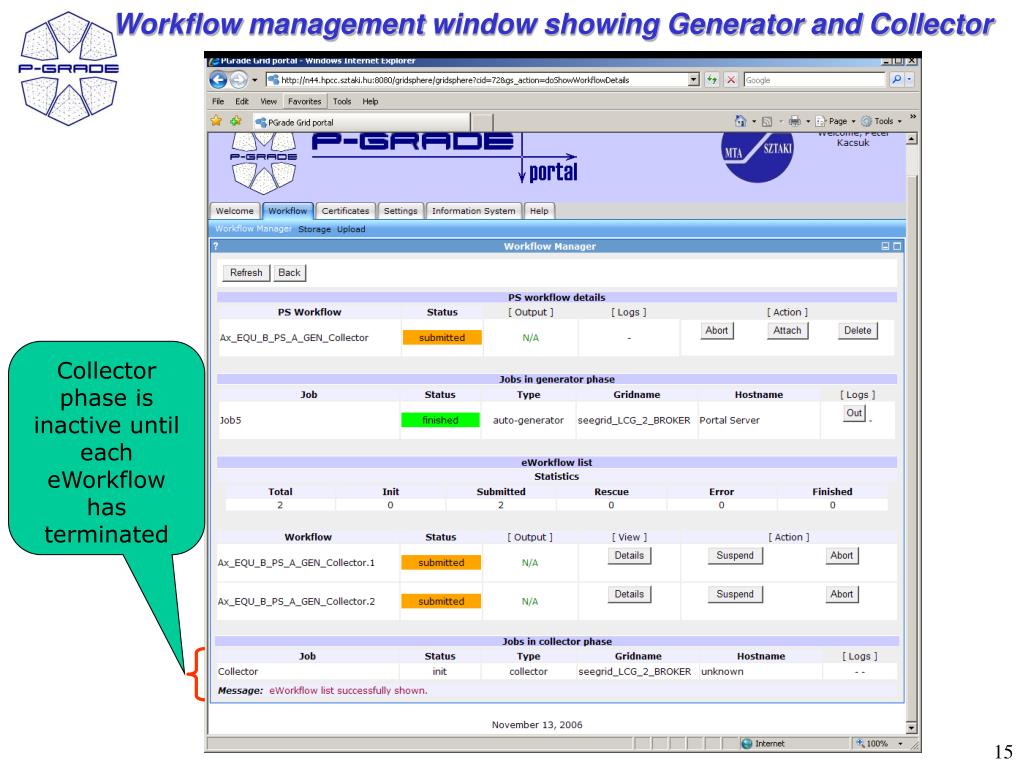Click the Favorites Center star icon

216,121
